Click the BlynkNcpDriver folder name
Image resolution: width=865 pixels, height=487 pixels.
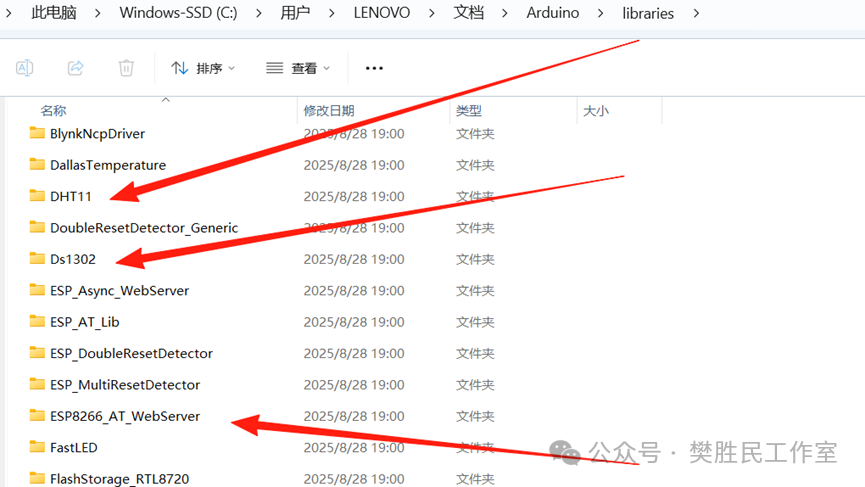[97, 134]
